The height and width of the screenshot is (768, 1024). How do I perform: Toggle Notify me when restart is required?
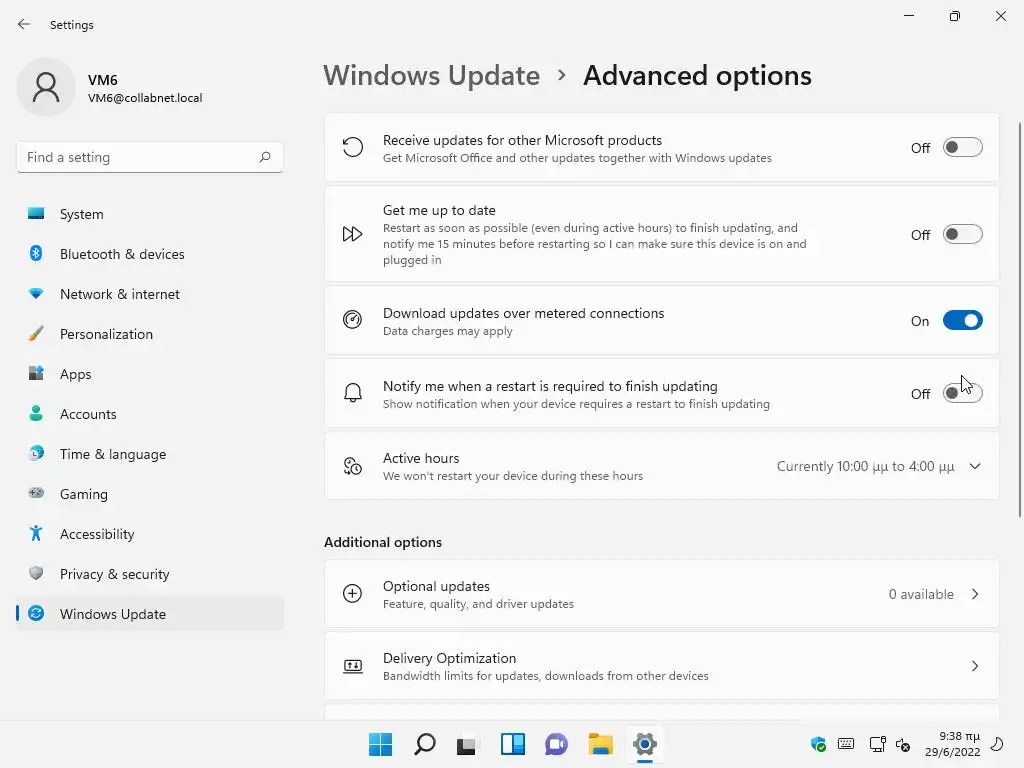[x=963, y=393]
